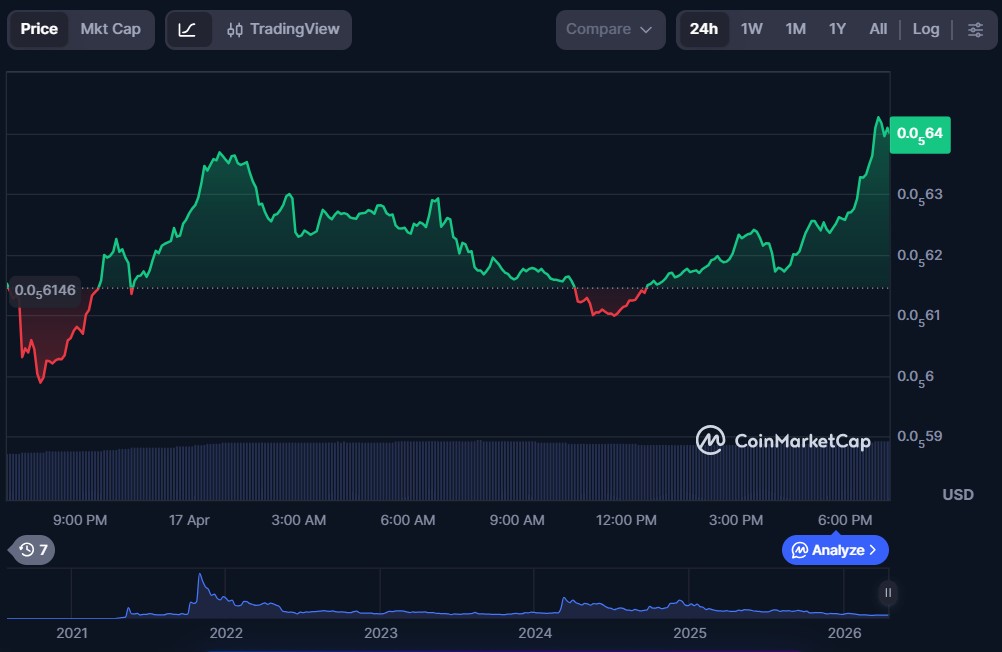
Task: Switch to Price view
Action: tap(39, 29)
